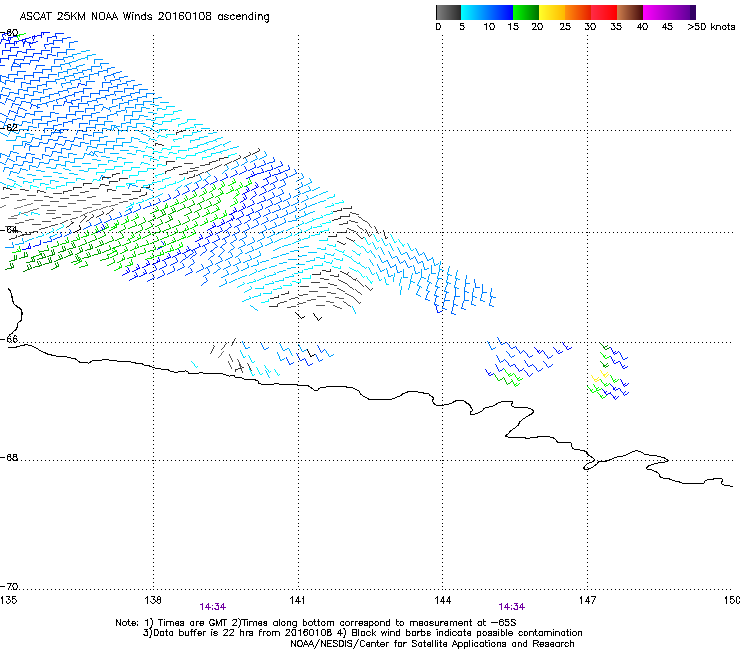Click the yellow wind barbs near longitude 147
The image size is (740, 650).
pos(598,377)
